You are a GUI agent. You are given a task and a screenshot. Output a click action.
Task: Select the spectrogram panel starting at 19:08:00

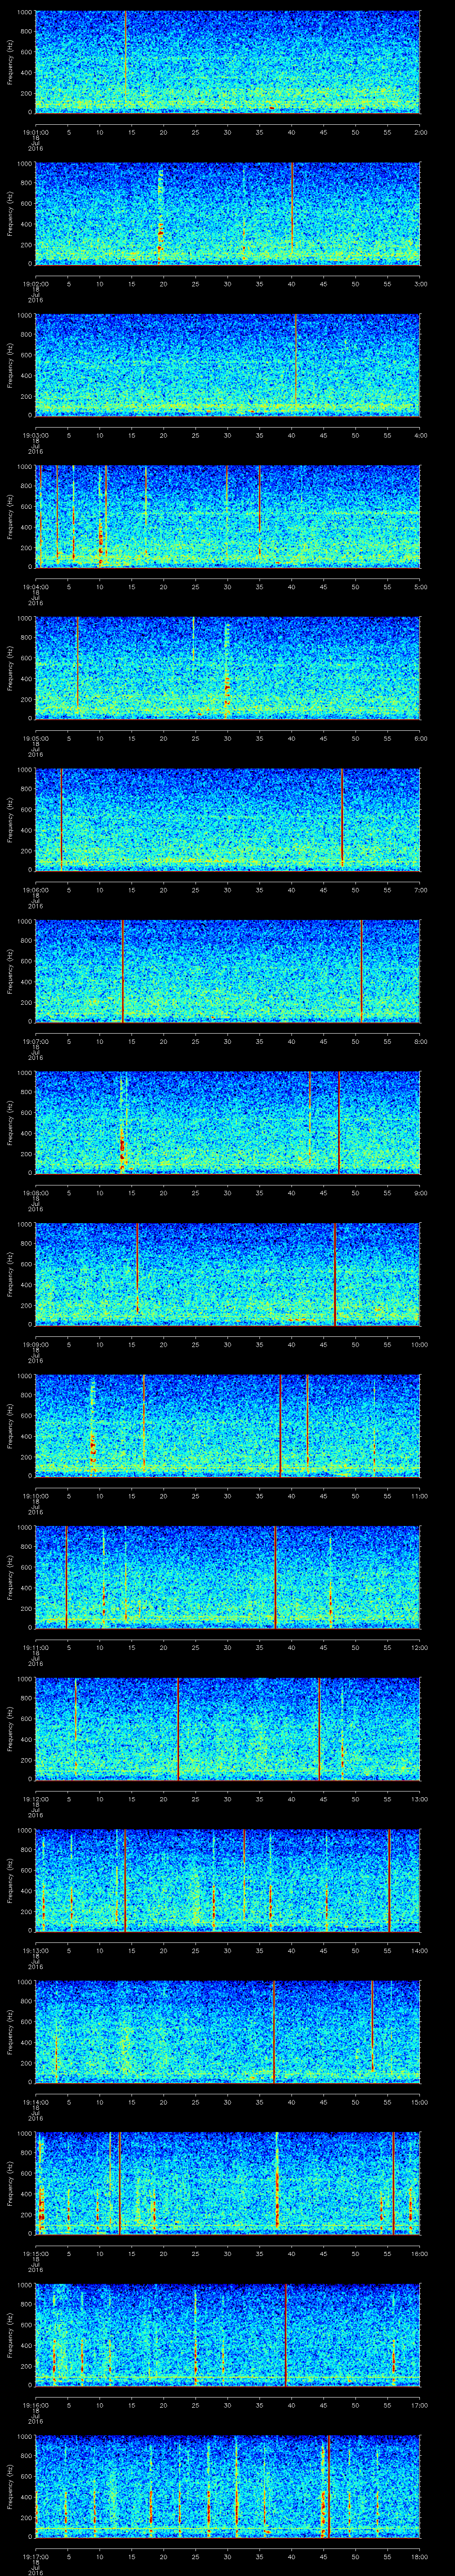[227, 1122]
